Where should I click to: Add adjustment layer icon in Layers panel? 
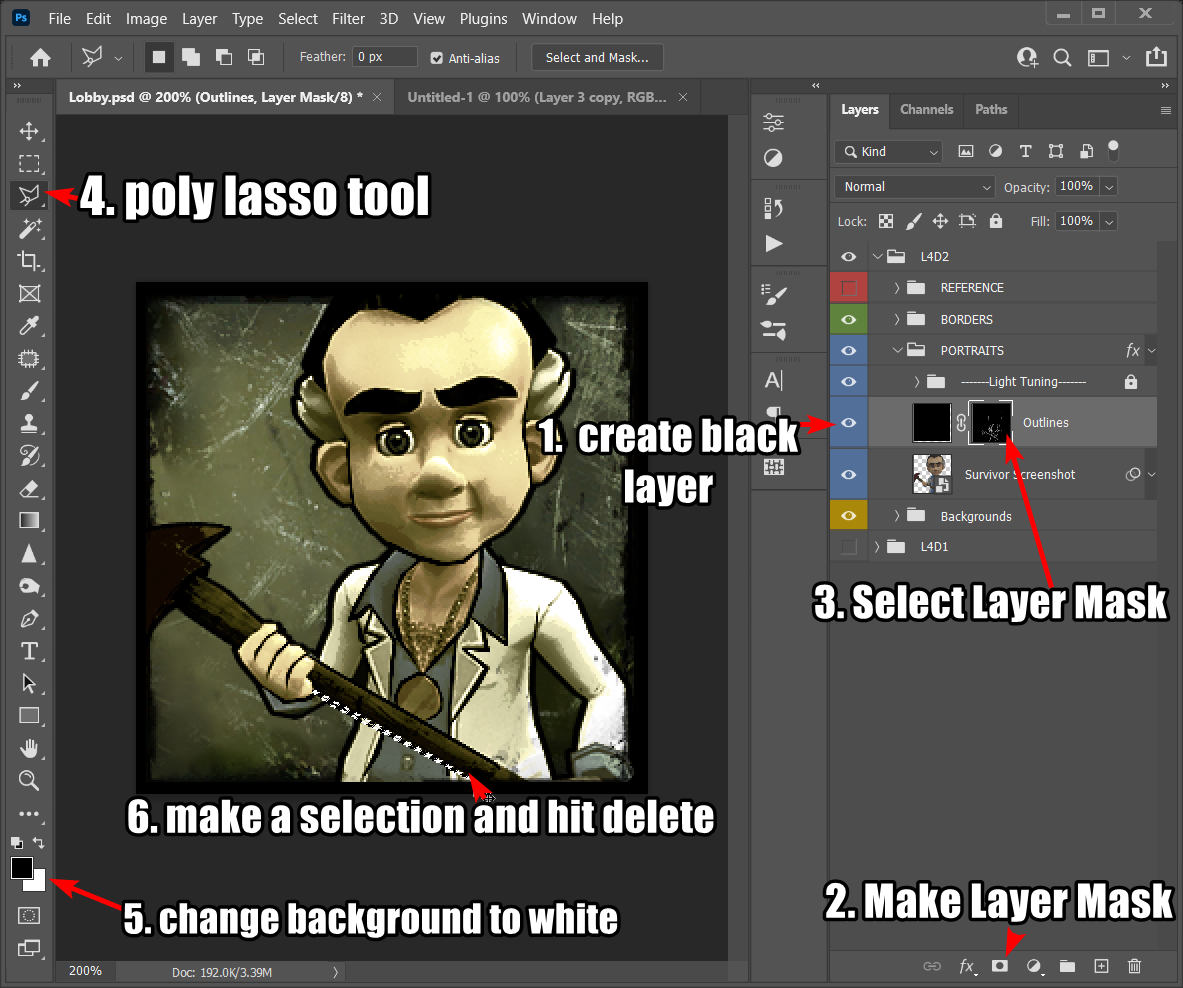pos(1034,966)
